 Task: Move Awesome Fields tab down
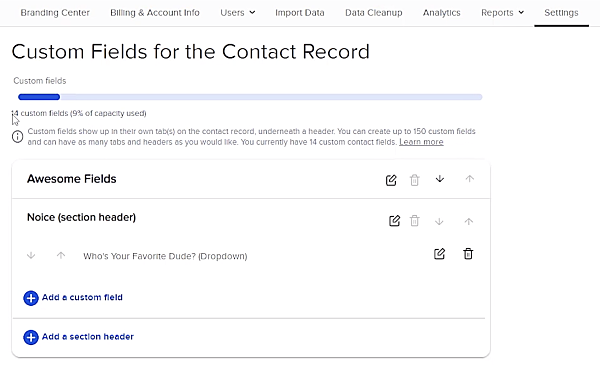[440, 179]
